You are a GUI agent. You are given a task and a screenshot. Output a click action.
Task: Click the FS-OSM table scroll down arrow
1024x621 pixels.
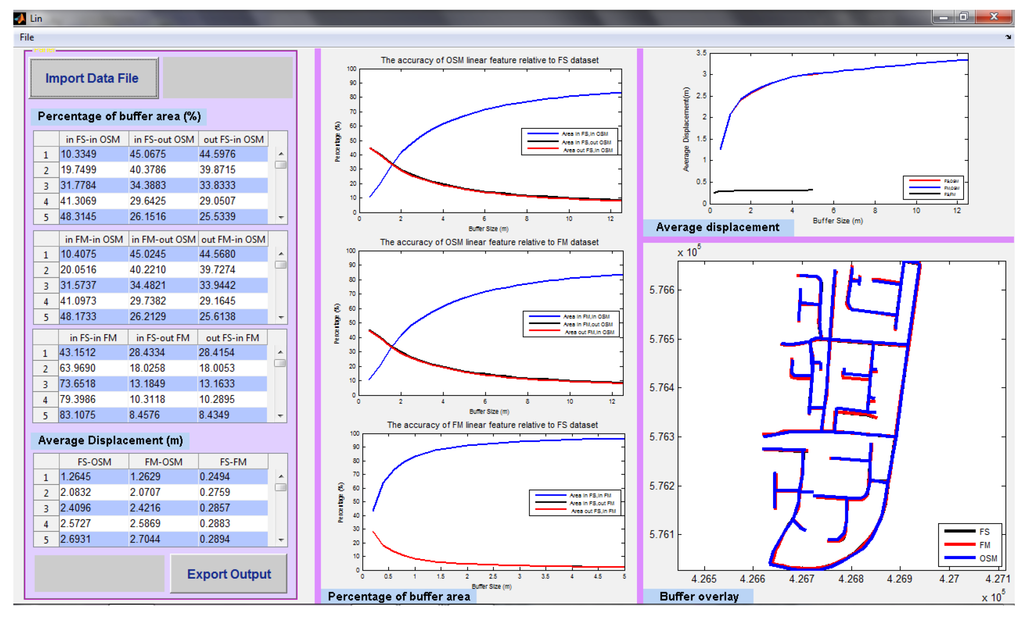(281, 217)
